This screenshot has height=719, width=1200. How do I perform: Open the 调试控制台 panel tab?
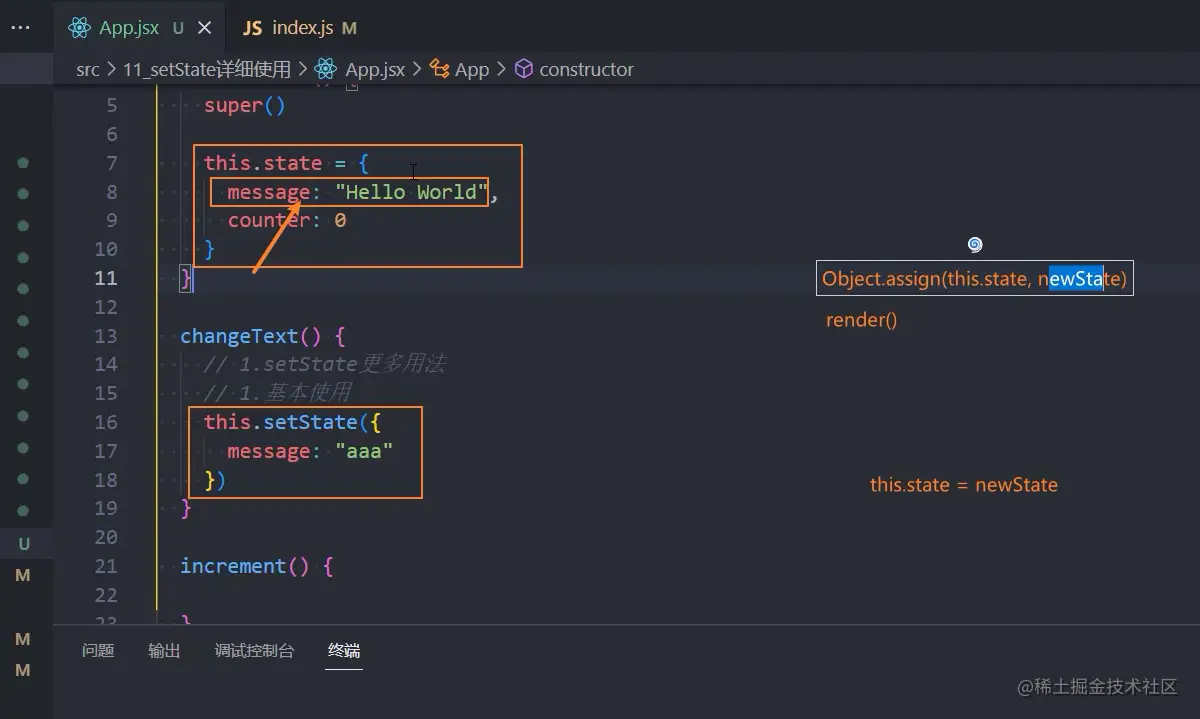coord(254,651)
